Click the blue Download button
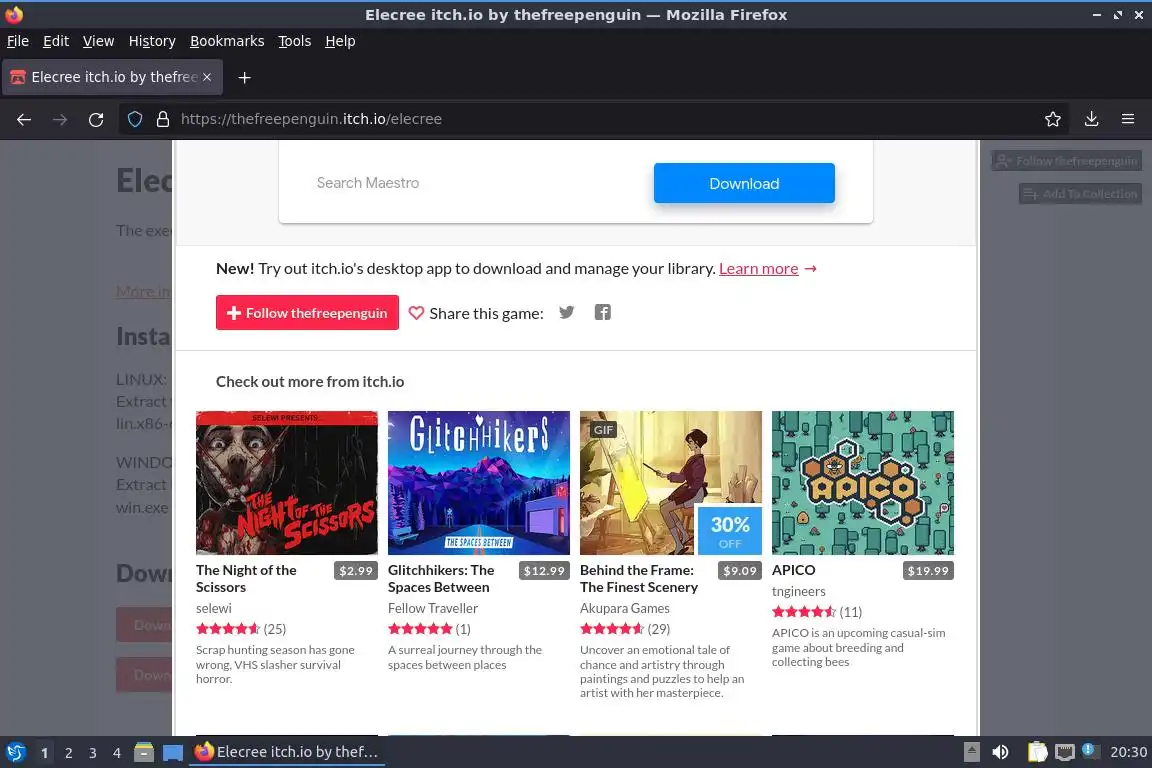Screen dimensions: 1152x768 pyautogui.click(x=744, y=183)
